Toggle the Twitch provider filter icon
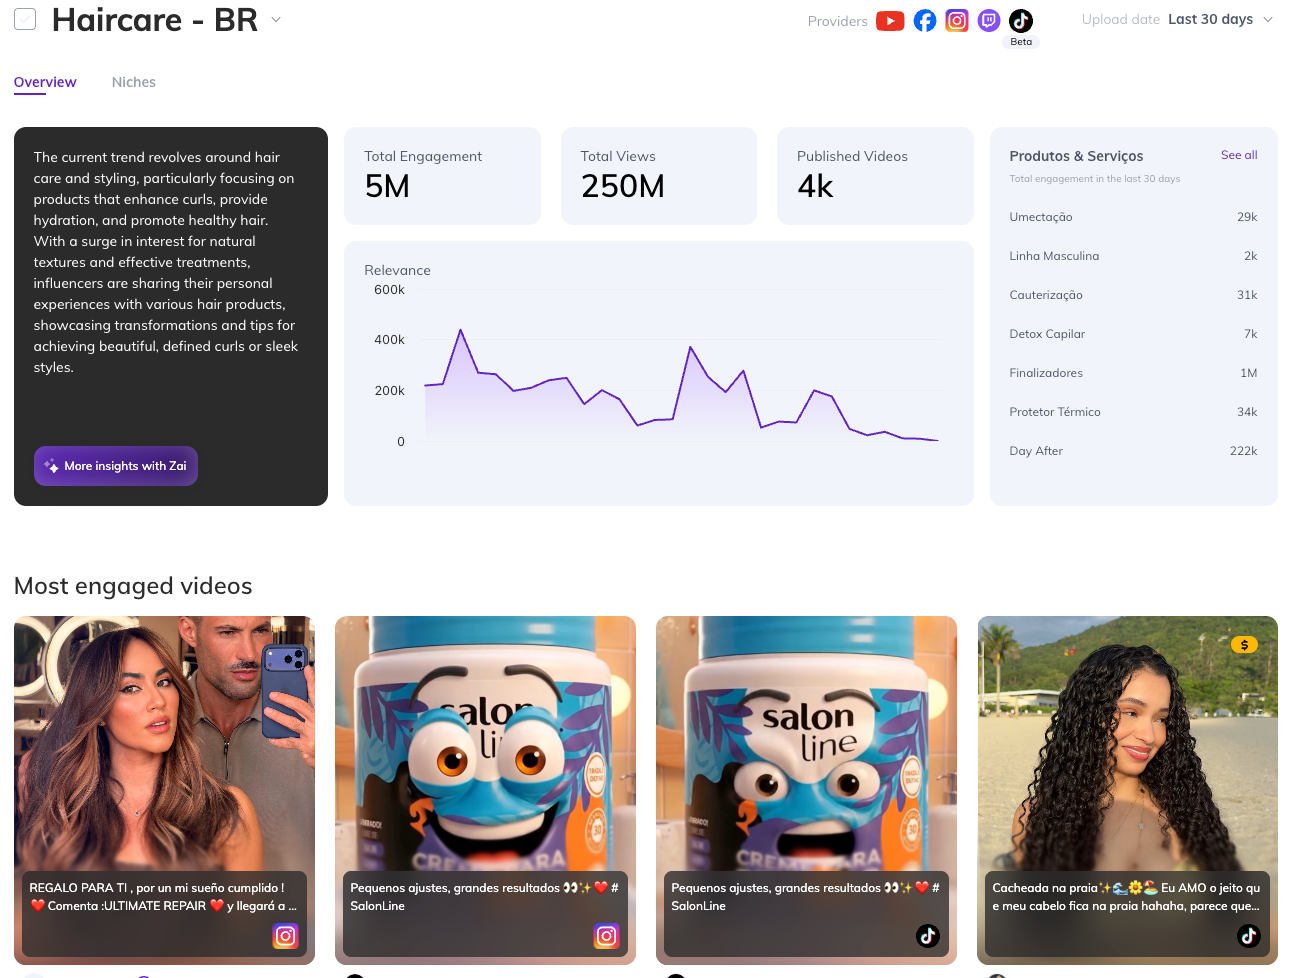1289x978 pixels. click(x=989, y=21)
